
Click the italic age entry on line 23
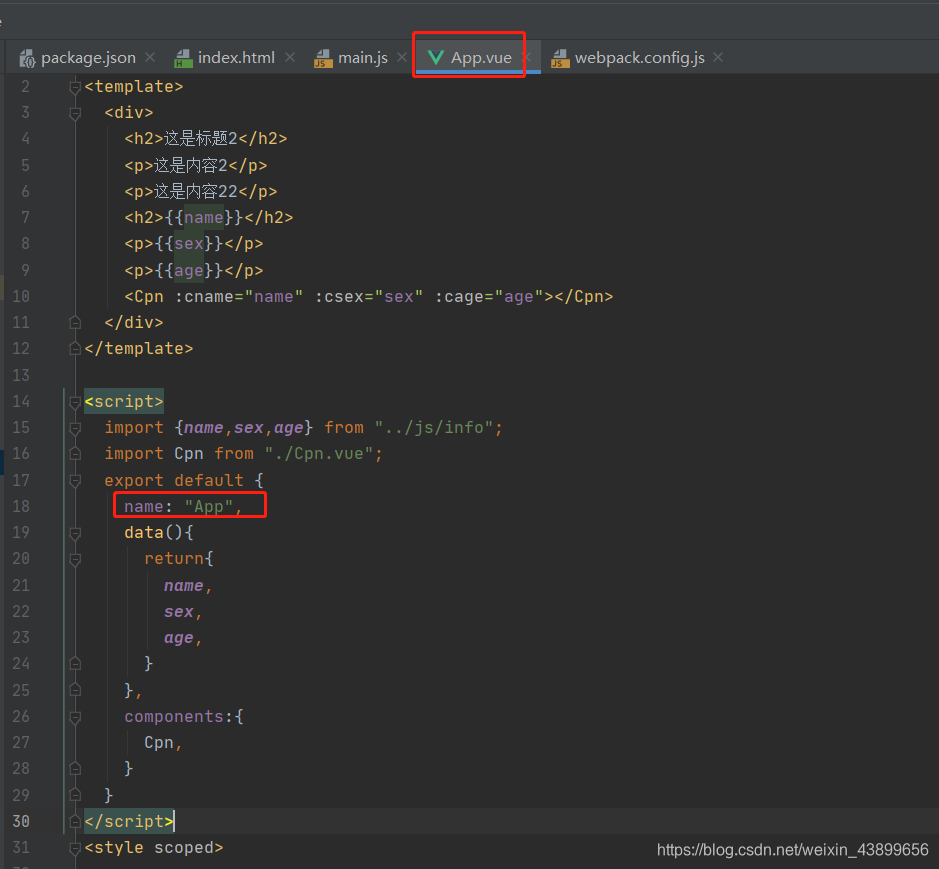[178, 638]
